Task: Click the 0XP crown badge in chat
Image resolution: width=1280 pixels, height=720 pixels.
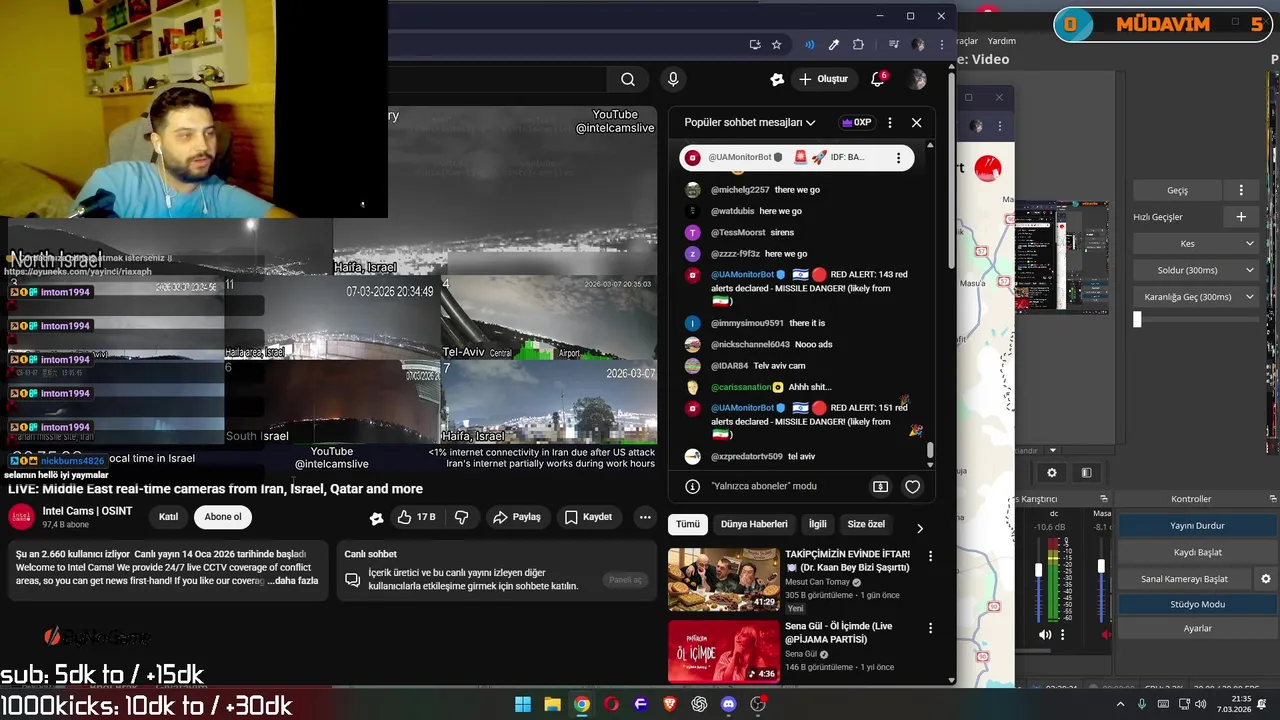Action: pos(857,122)
